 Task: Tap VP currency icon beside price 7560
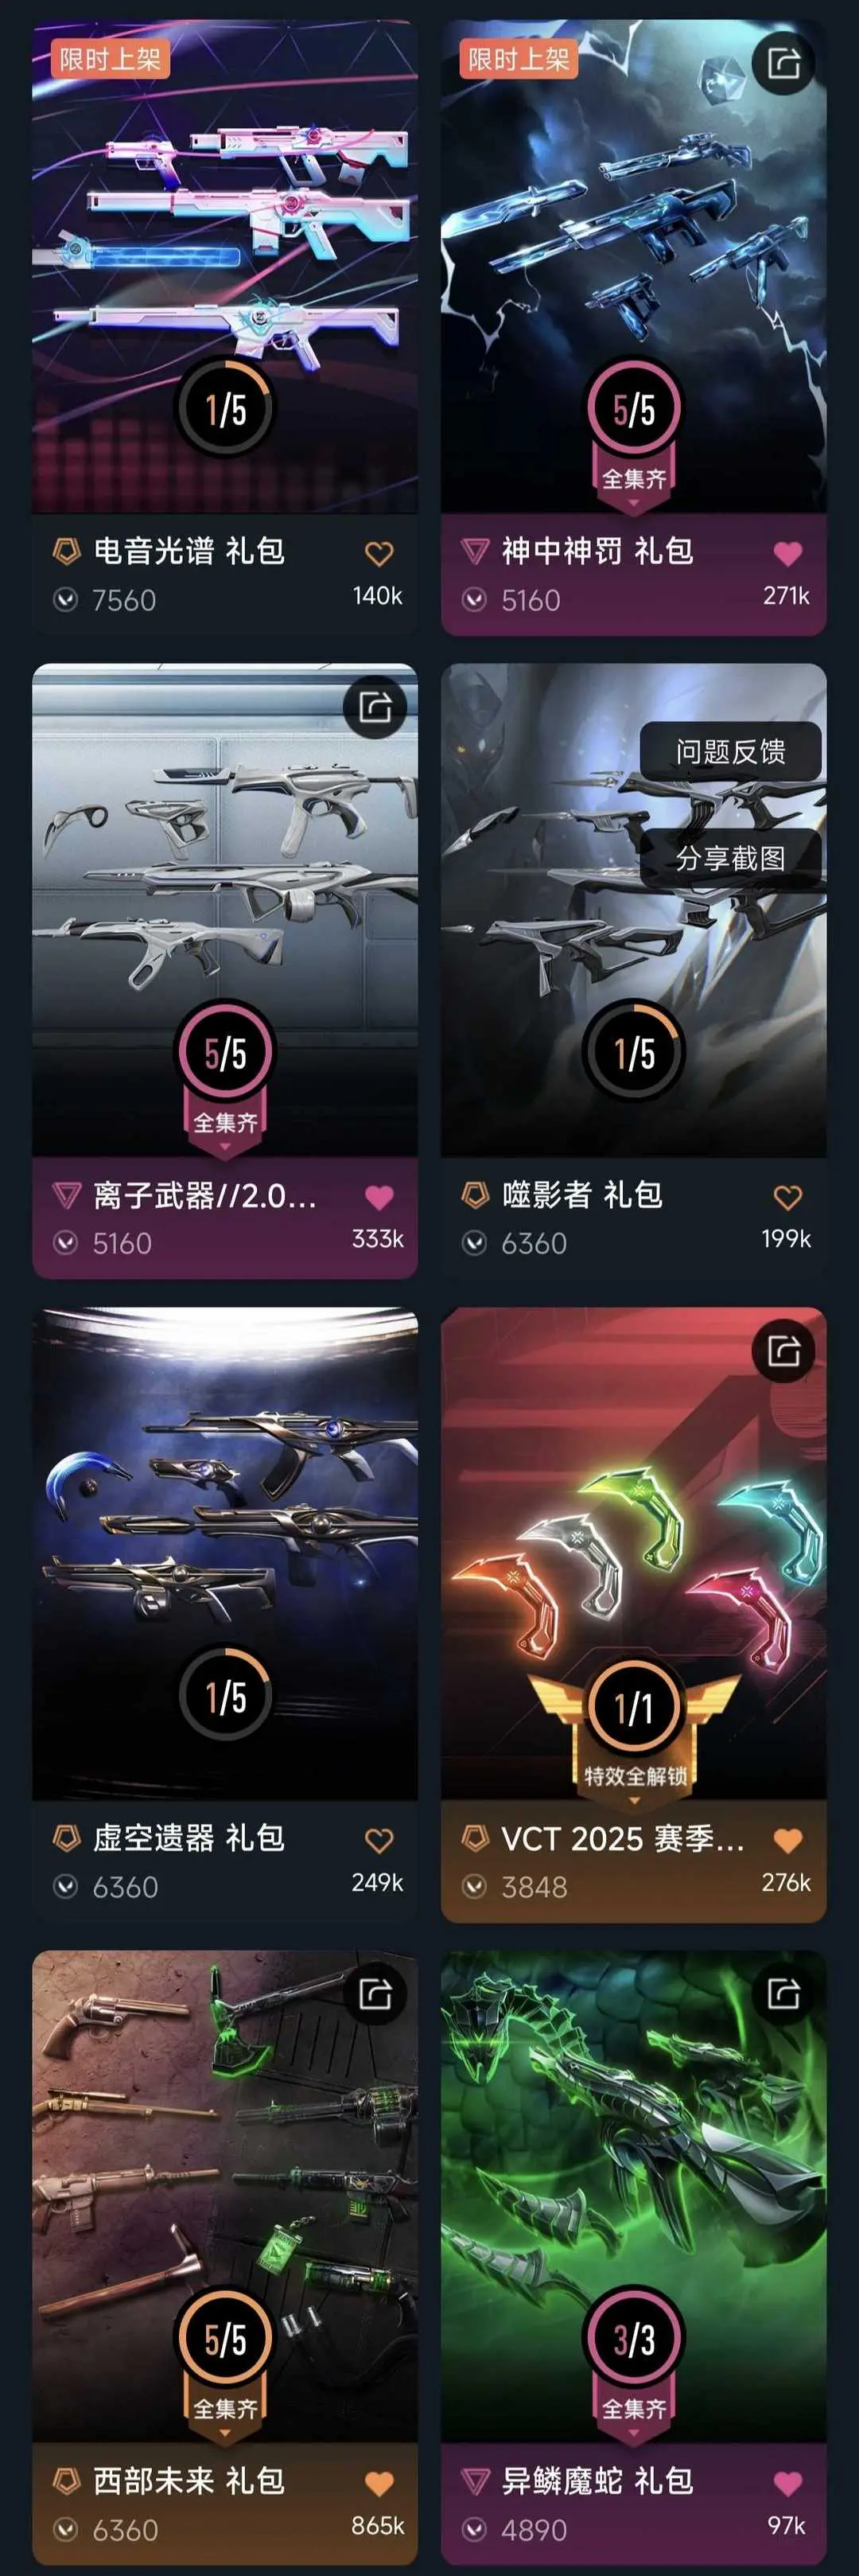tap(66, 600)
